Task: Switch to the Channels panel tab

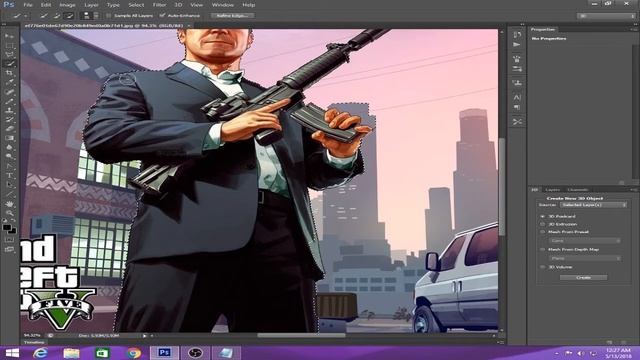Action: pos(578,190)
